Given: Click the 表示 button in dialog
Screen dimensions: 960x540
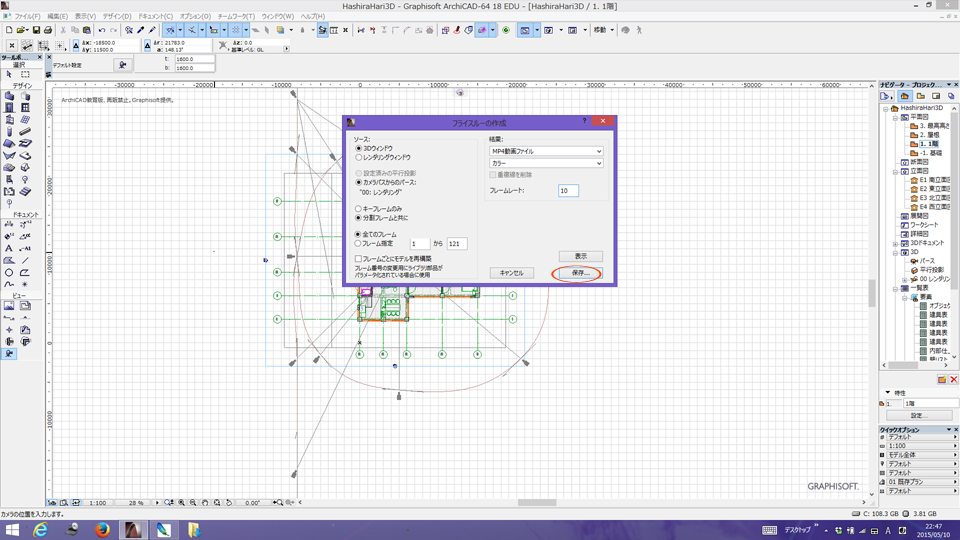Looking at the screenshot, I should 580,256.
